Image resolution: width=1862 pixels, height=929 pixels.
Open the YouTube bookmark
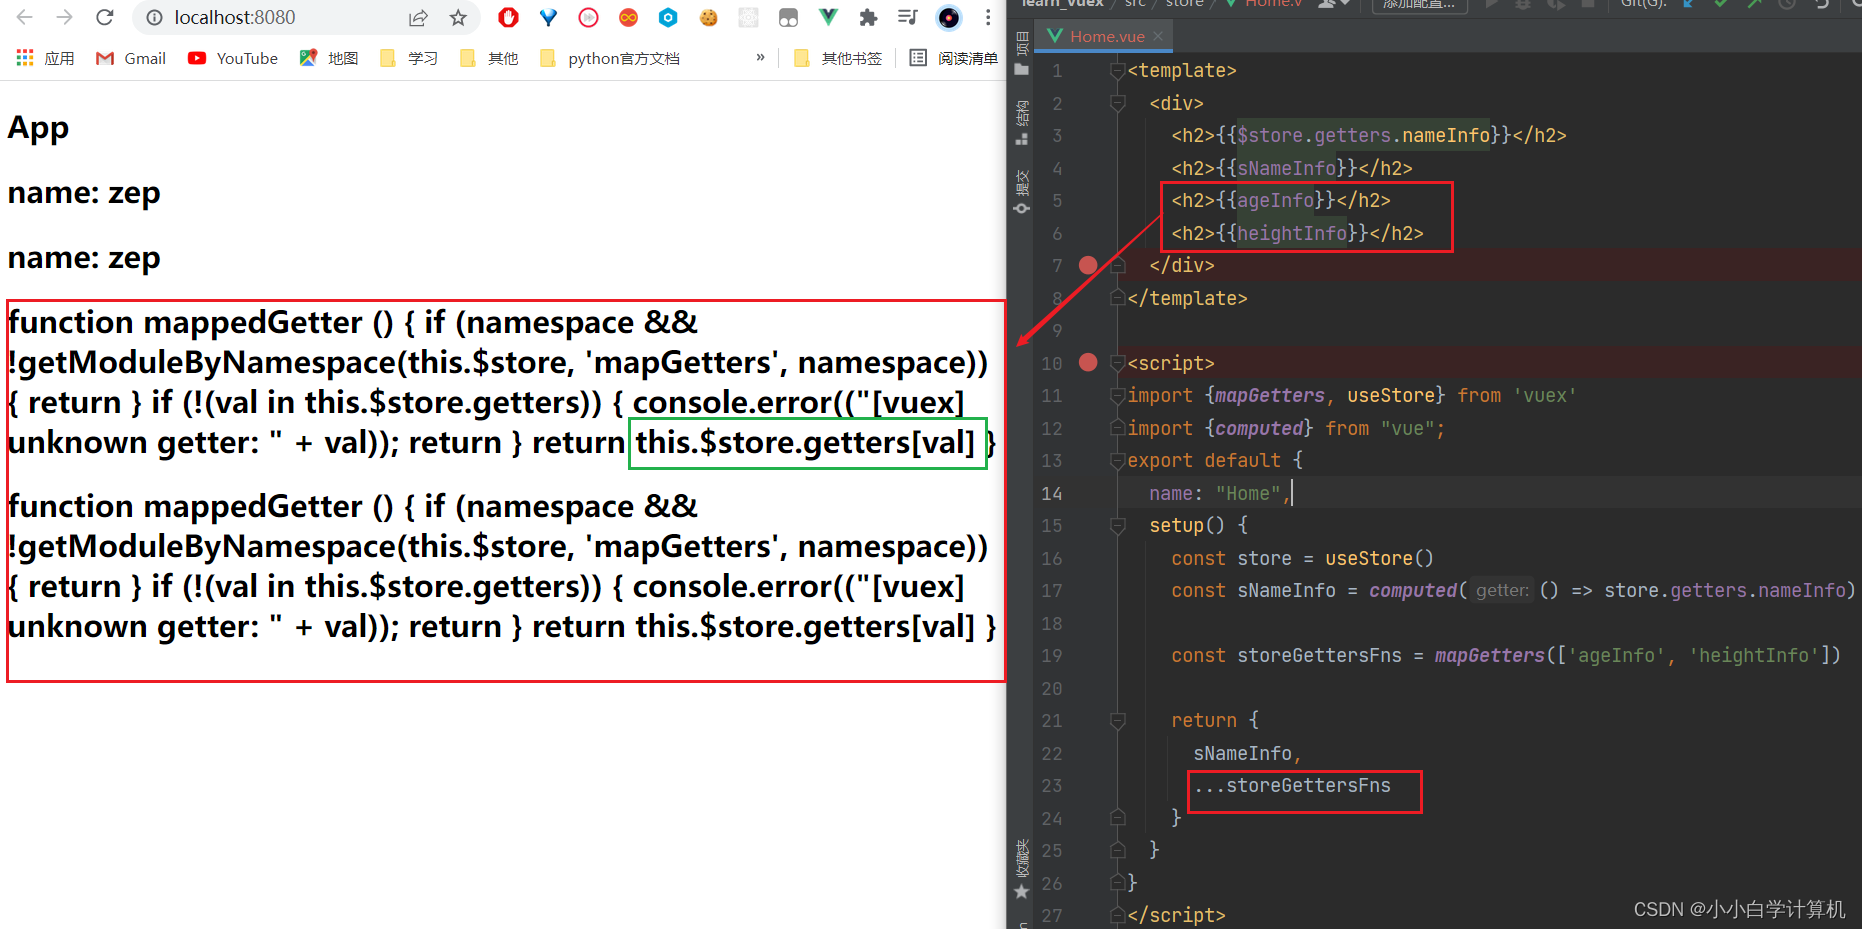(233, 58)
